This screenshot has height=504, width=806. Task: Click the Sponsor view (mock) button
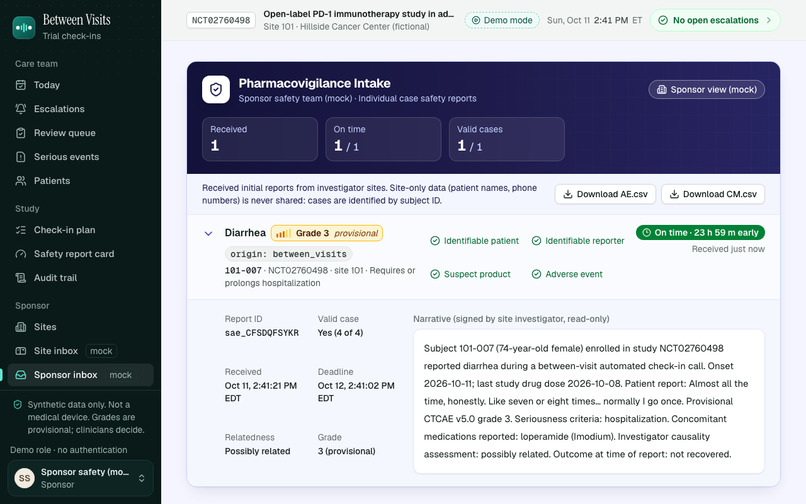(706, 89)
